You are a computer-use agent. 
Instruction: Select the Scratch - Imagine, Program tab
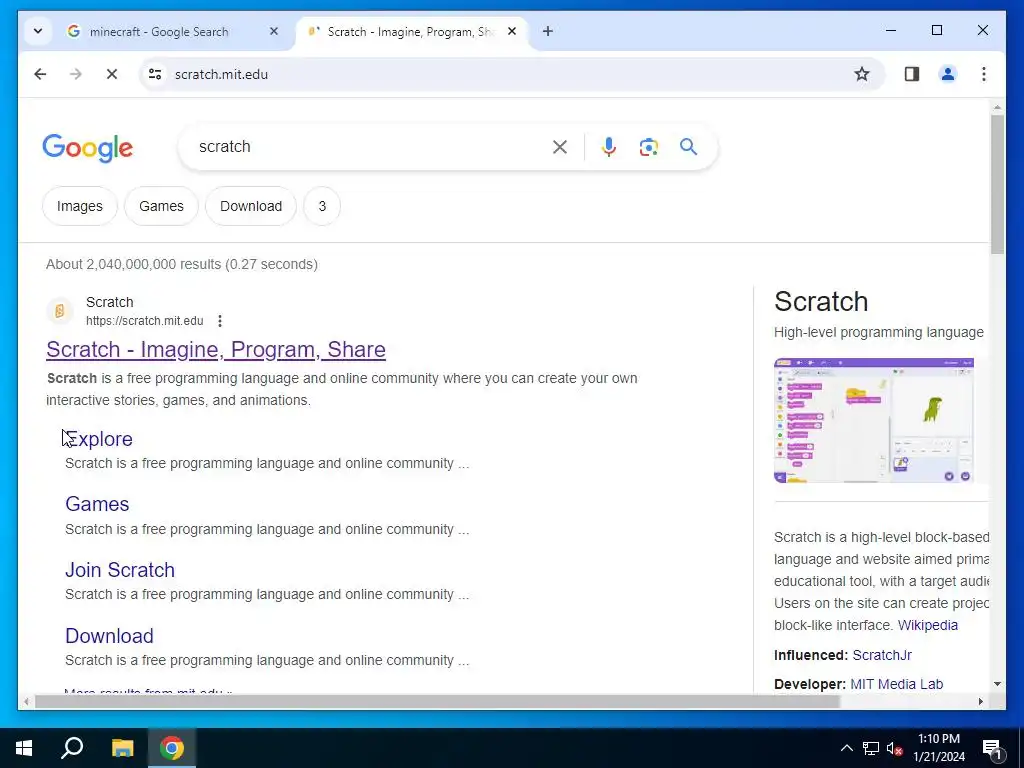coord(411,31)
